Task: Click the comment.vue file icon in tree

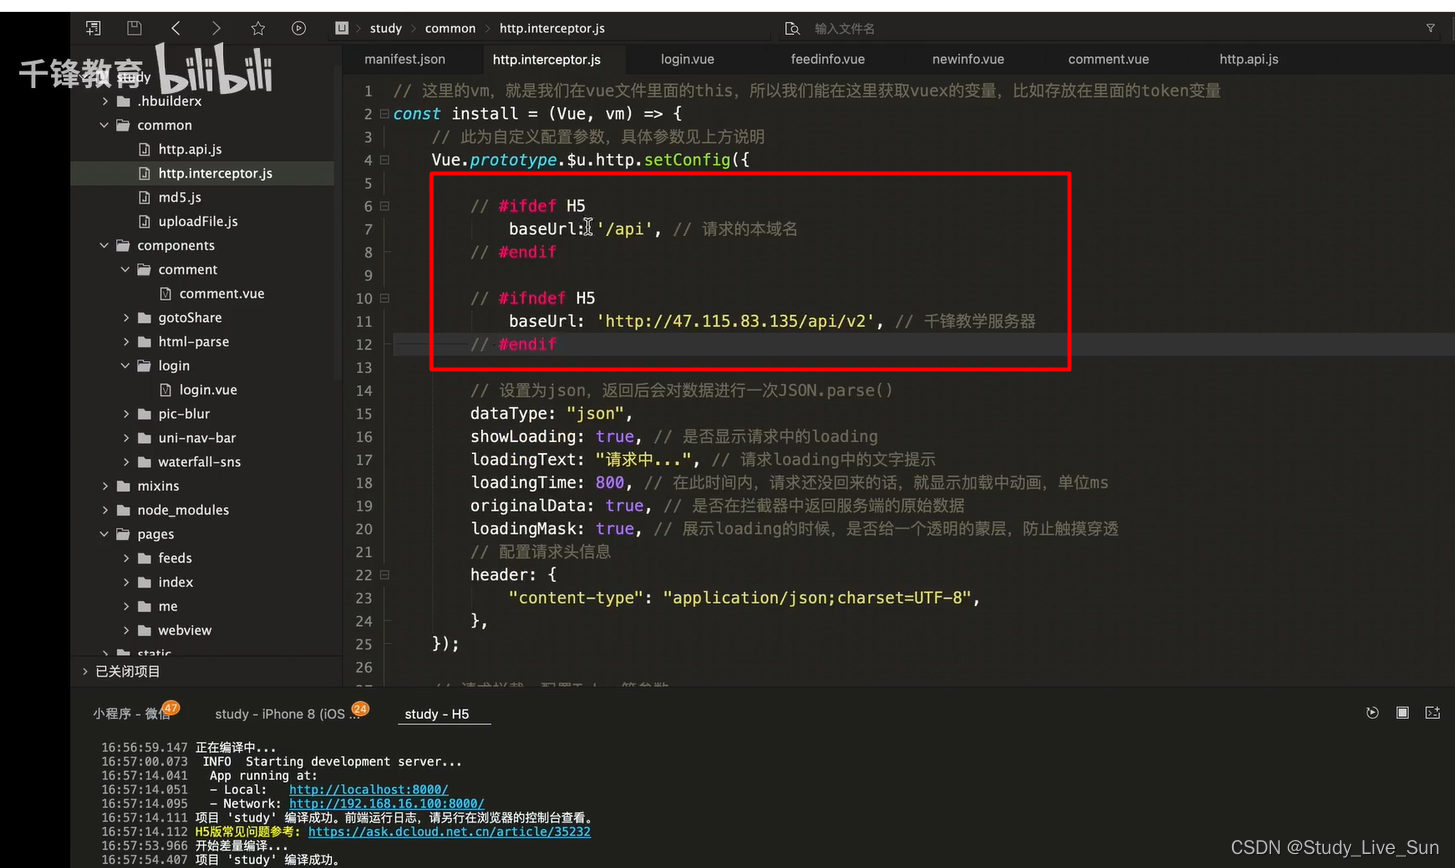Action: (165, 293)
